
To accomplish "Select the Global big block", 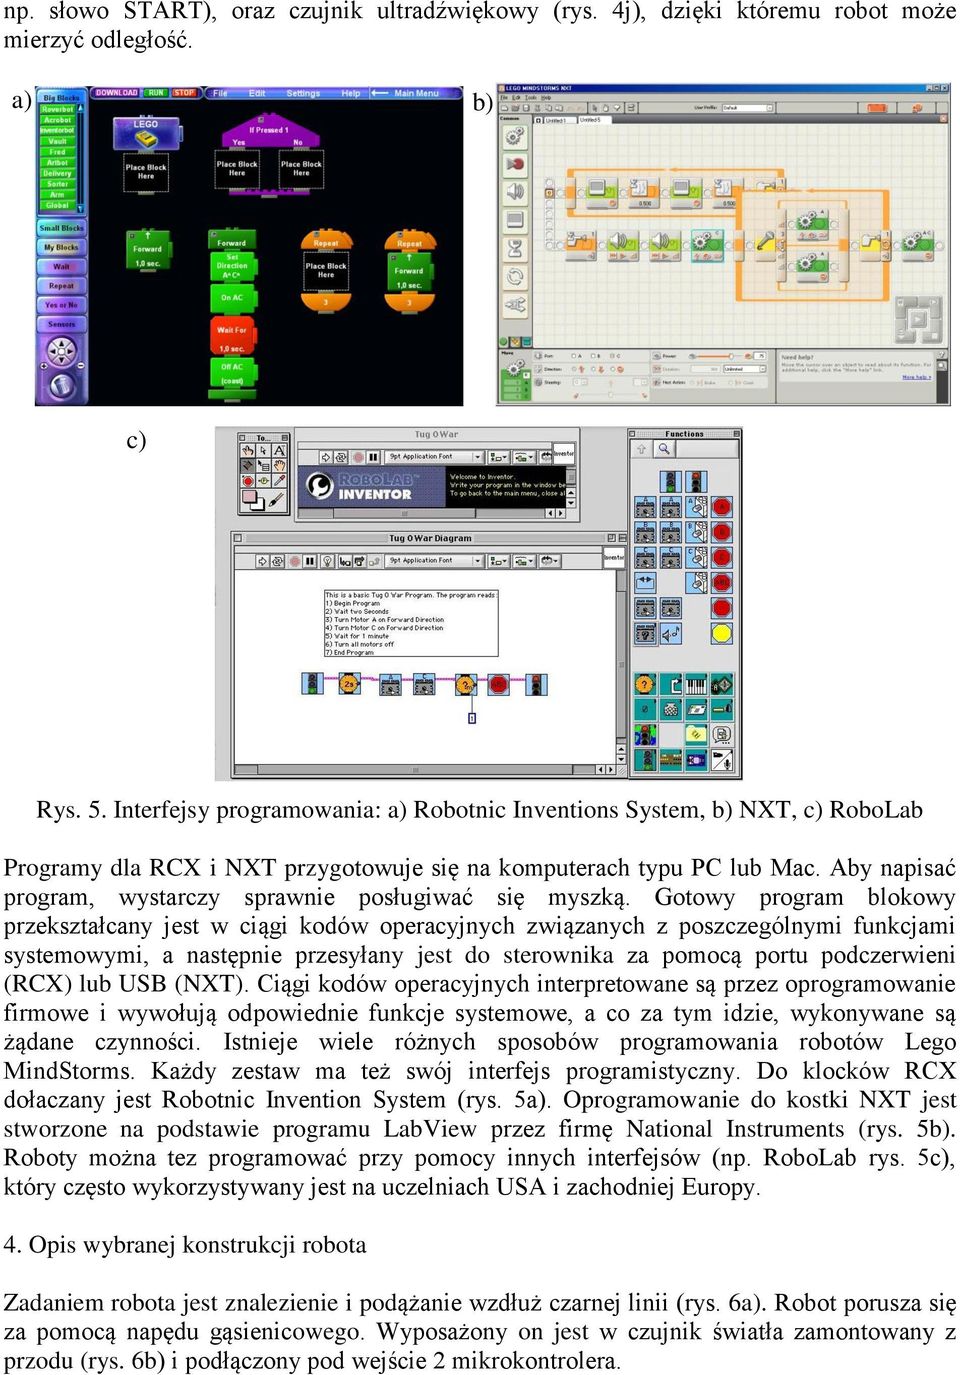I will click(x=57, y=205).
